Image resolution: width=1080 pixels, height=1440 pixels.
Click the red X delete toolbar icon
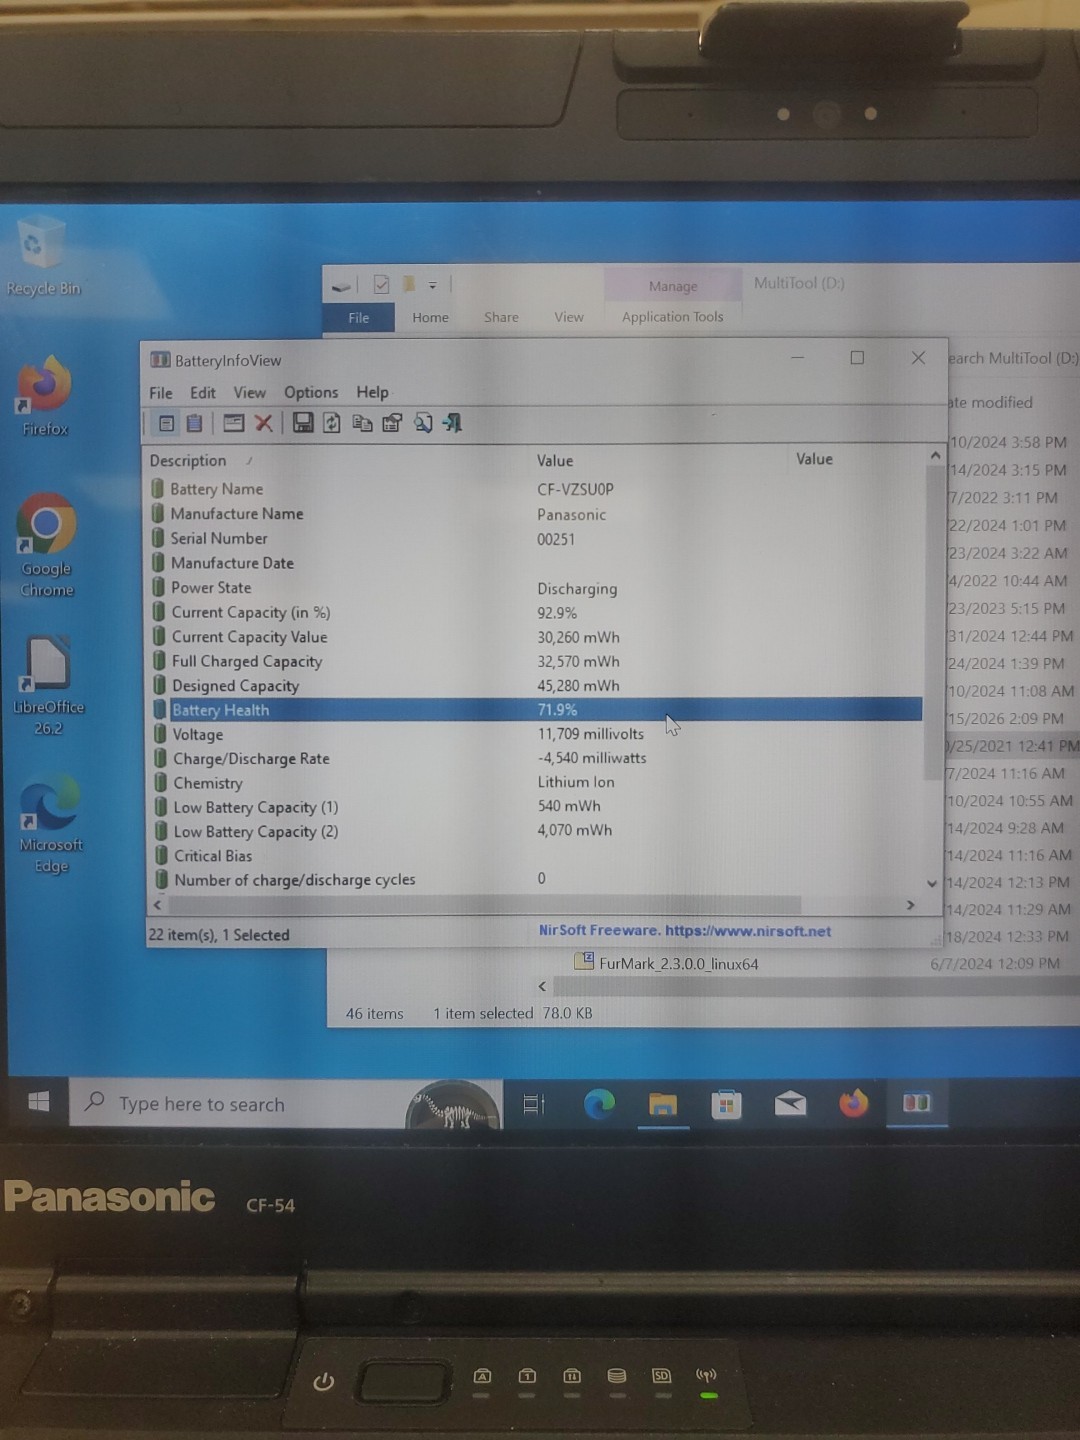264,423
